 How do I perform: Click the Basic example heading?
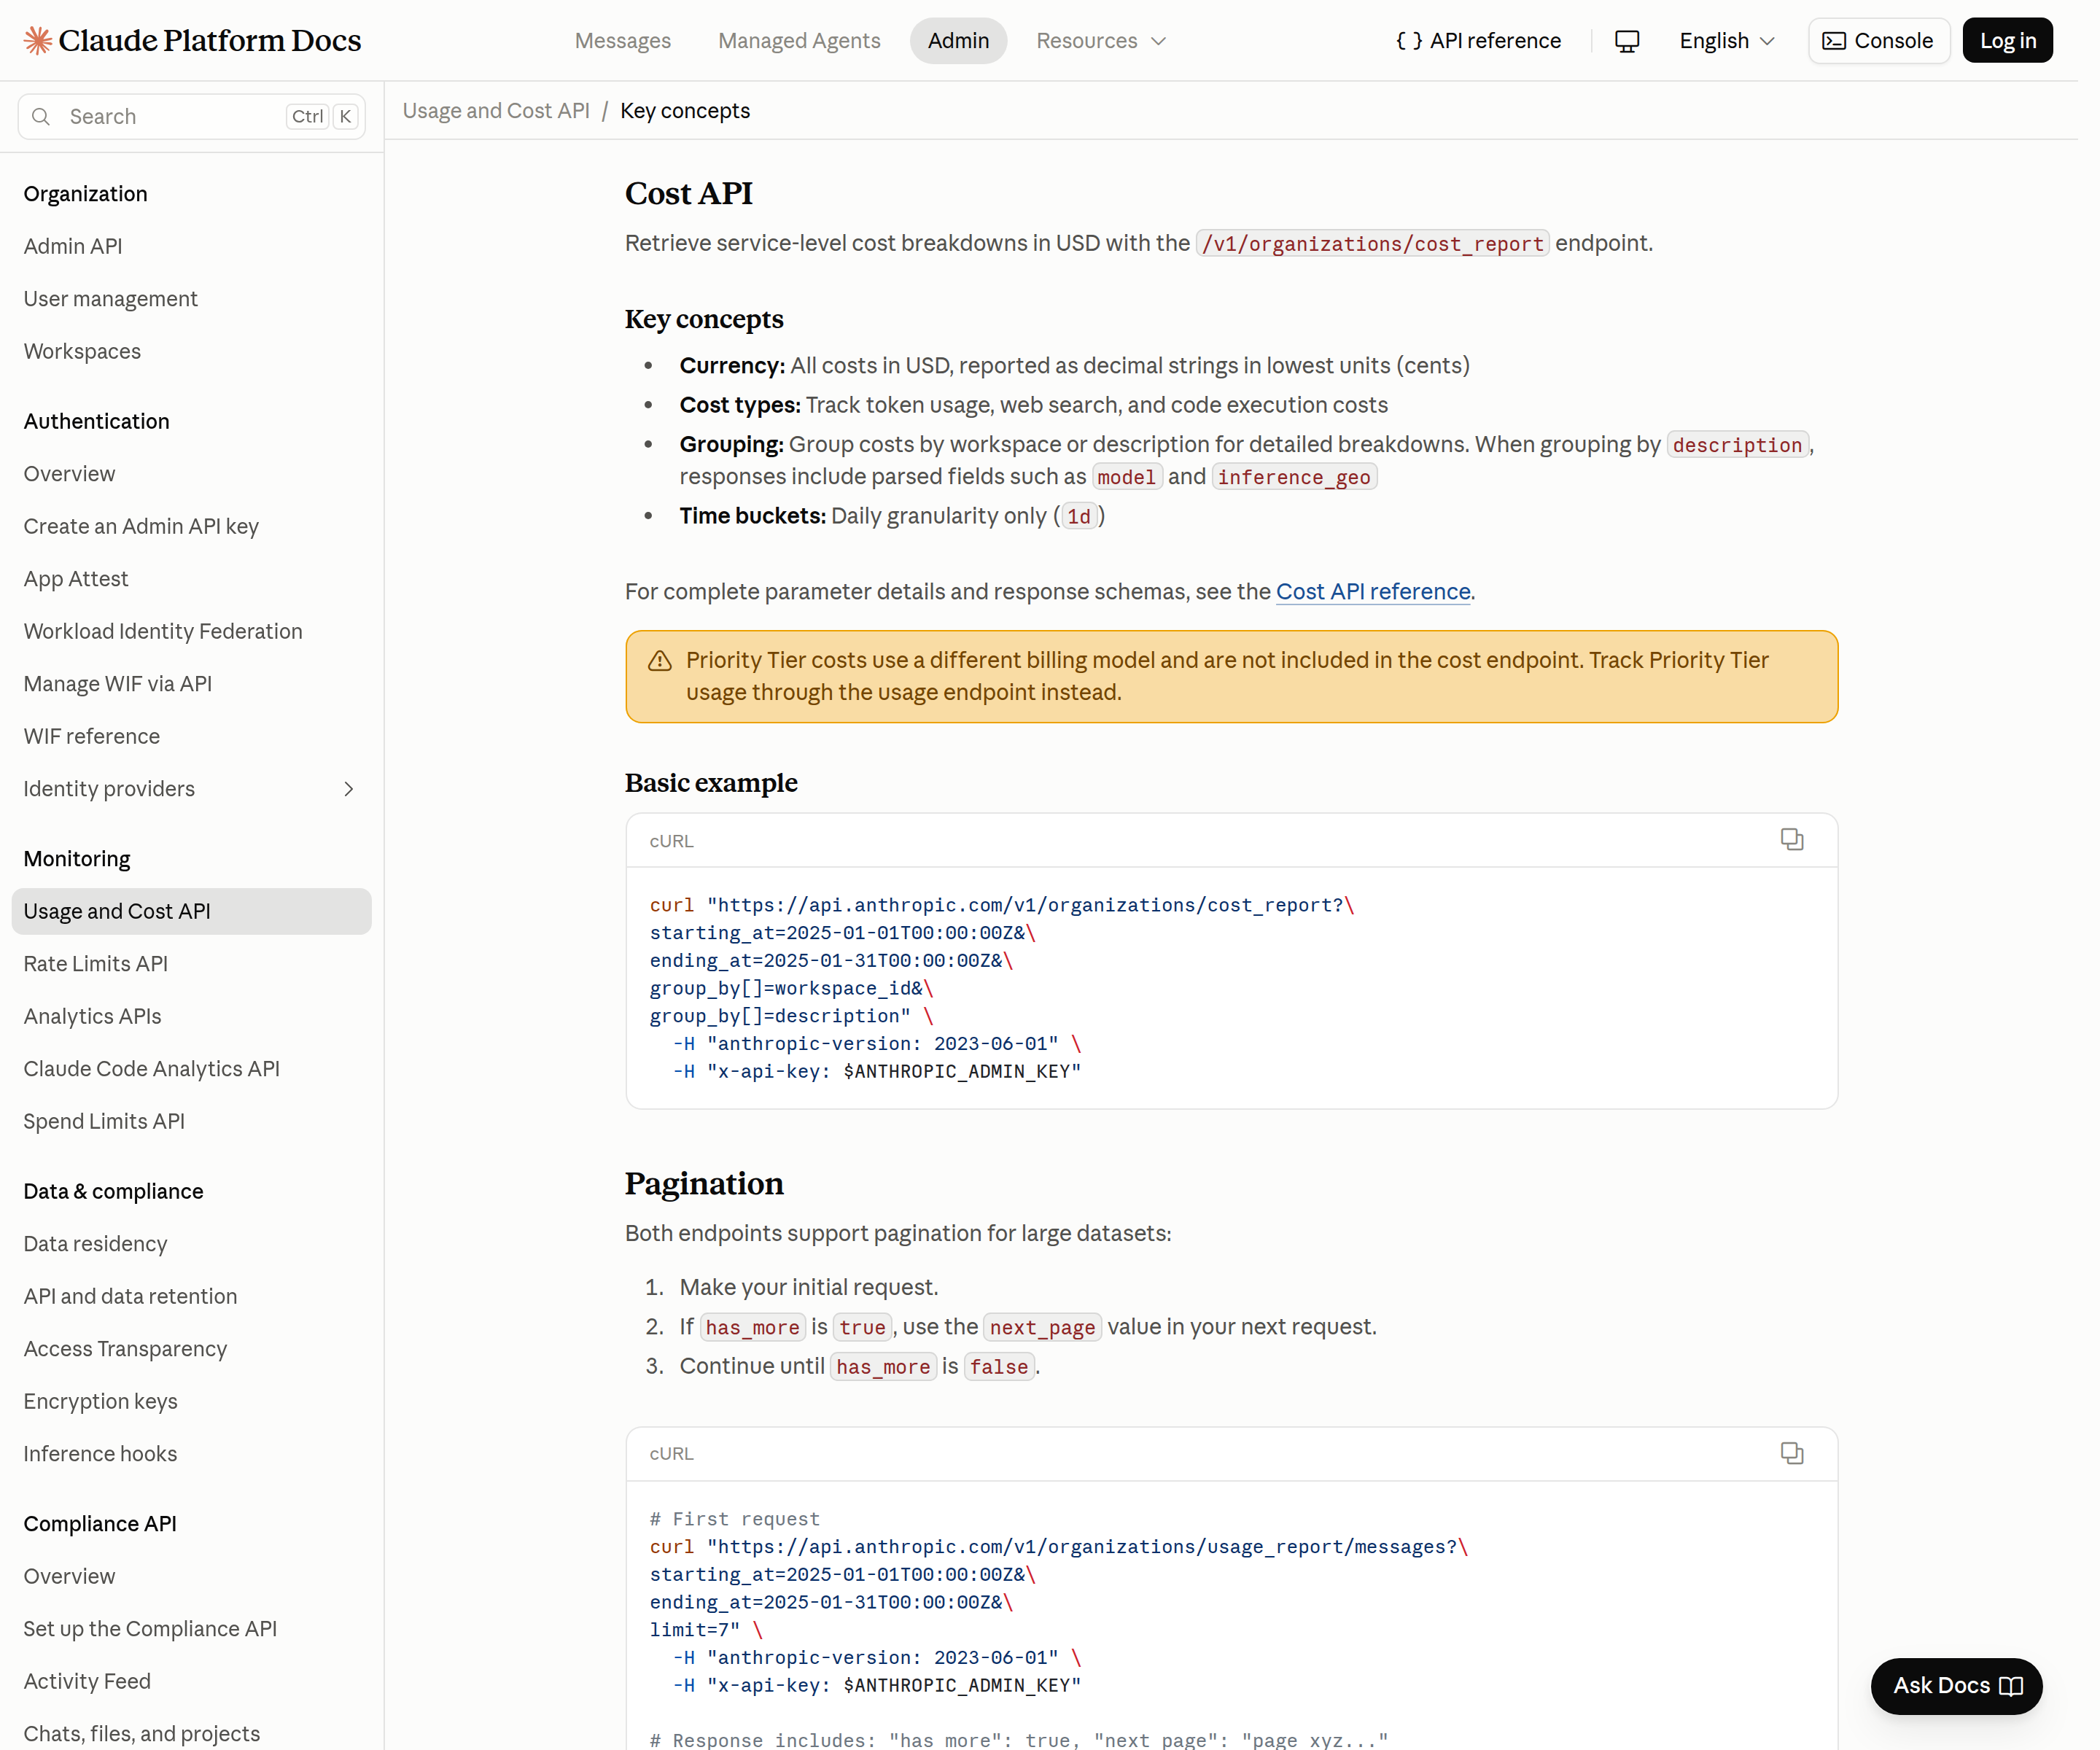point(719,791)
